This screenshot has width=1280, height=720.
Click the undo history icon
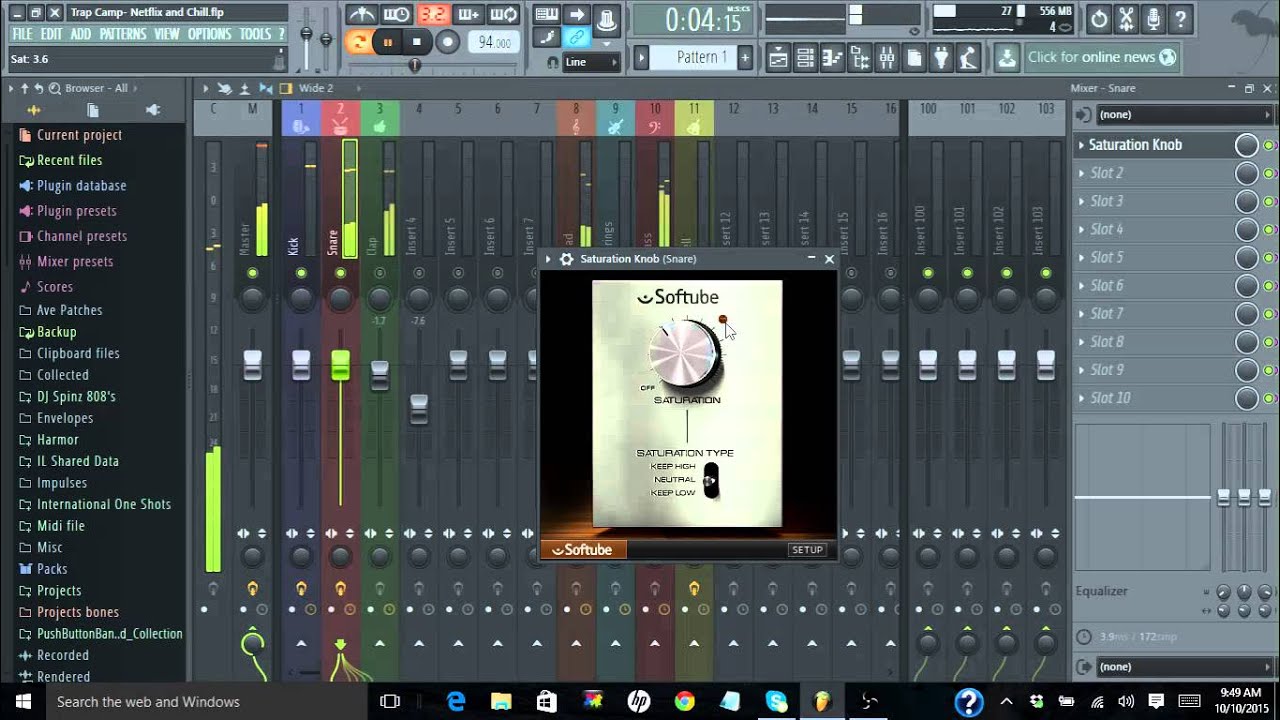[x=1099, y=18]
